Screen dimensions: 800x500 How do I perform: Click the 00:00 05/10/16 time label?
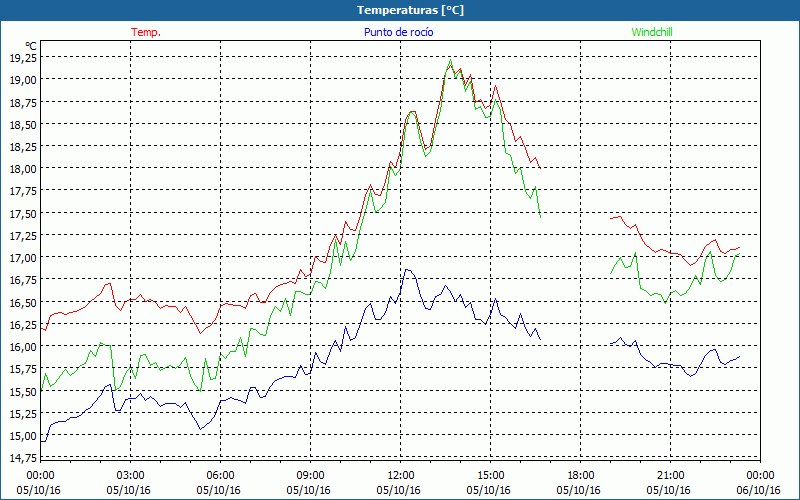[39, 483]
